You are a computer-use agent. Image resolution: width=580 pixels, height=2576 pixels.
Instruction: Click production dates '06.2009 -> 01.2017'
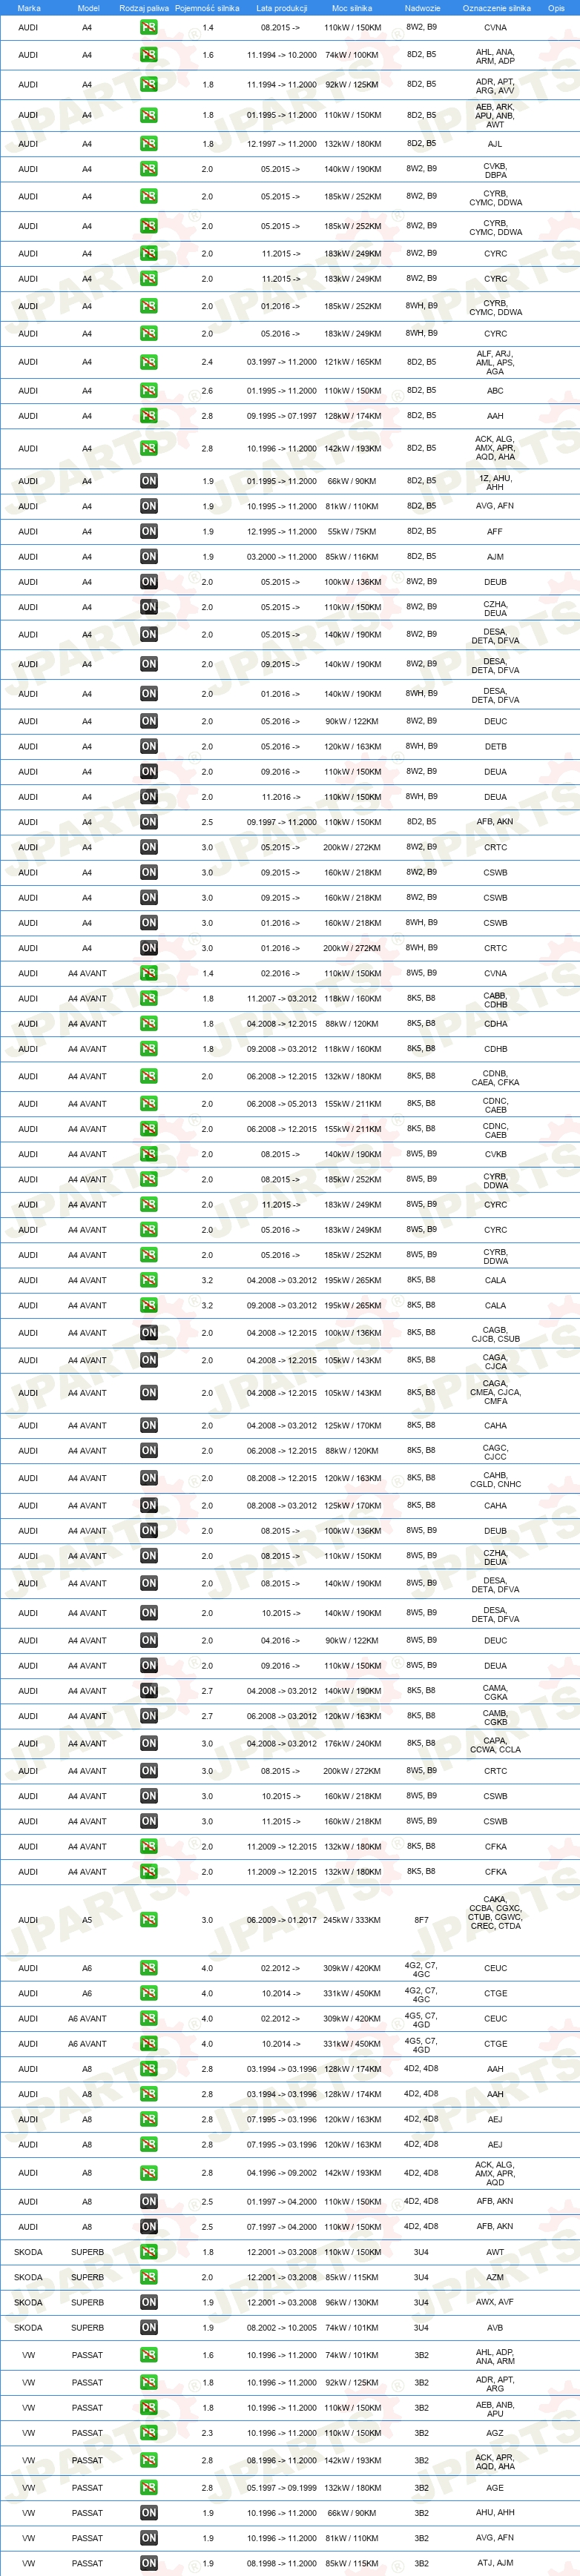pos(282,1920)
